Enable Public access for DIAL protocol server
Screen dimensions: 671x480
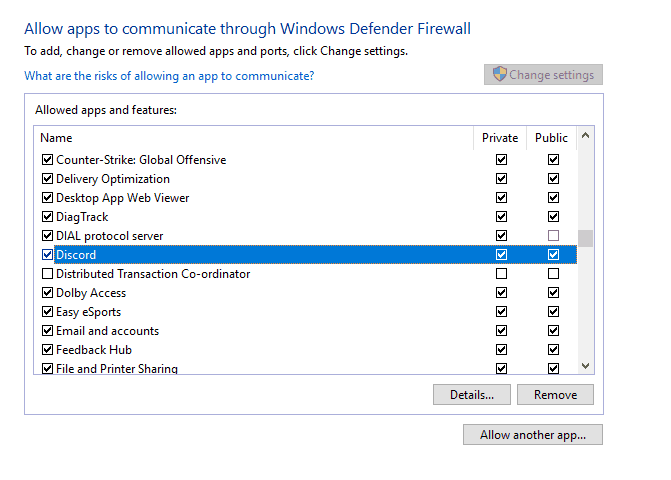tap(553, 235)
